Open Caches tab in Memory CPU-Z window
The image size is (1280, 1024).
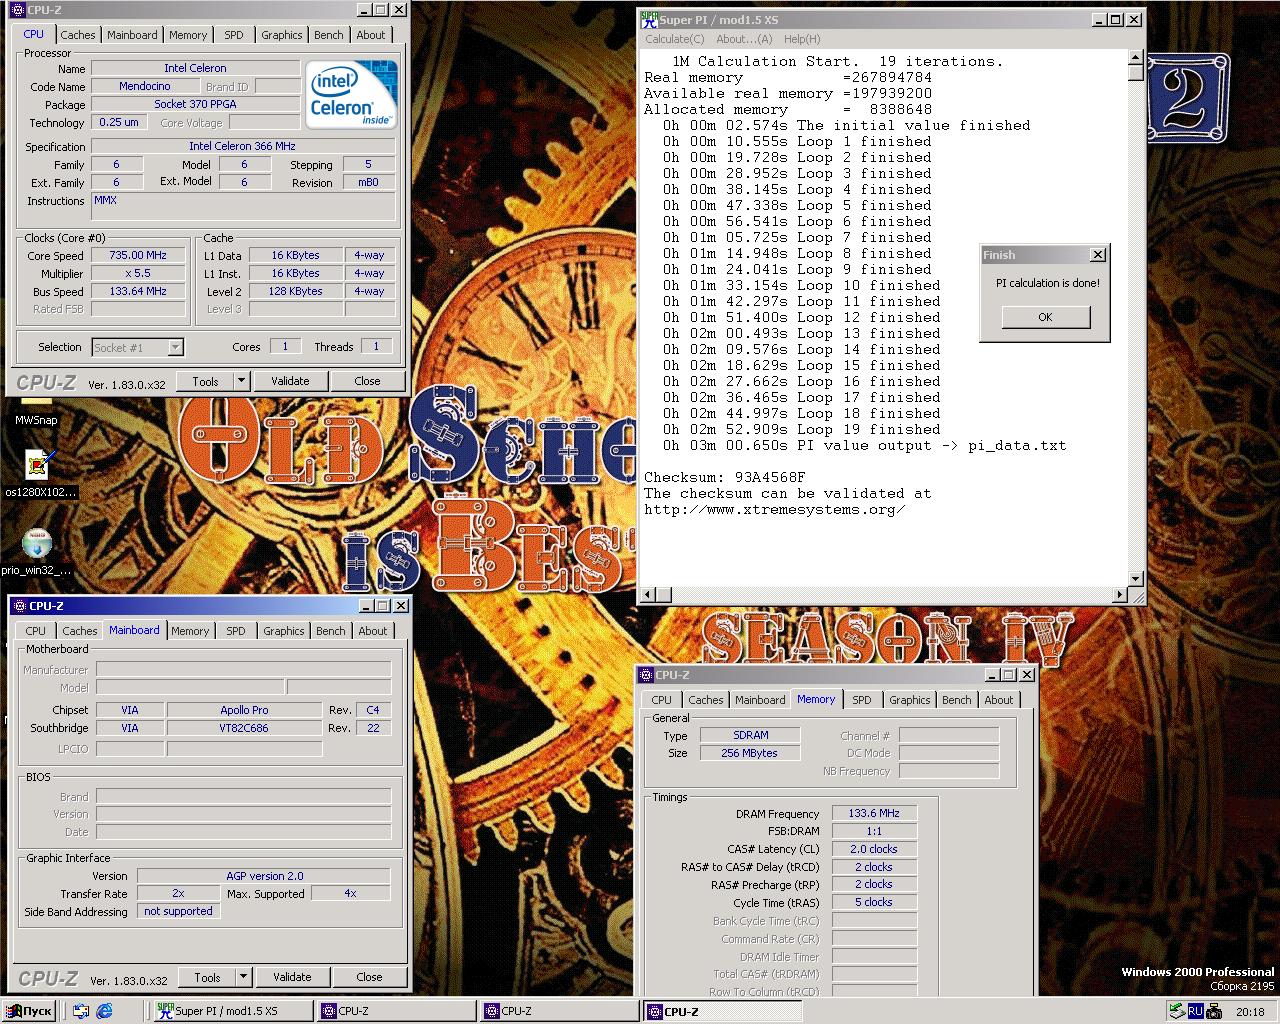point(705,700)
